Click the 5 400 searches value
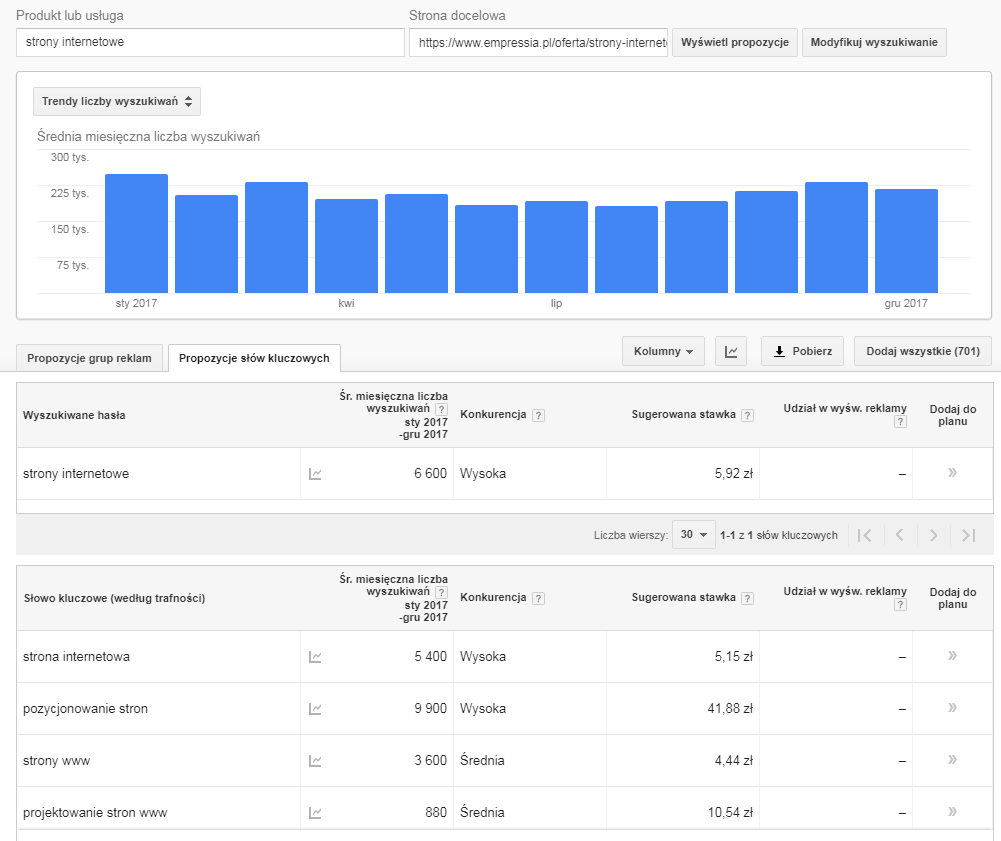Viewport: 1001px width, 841px height. [x=430, y=657]
